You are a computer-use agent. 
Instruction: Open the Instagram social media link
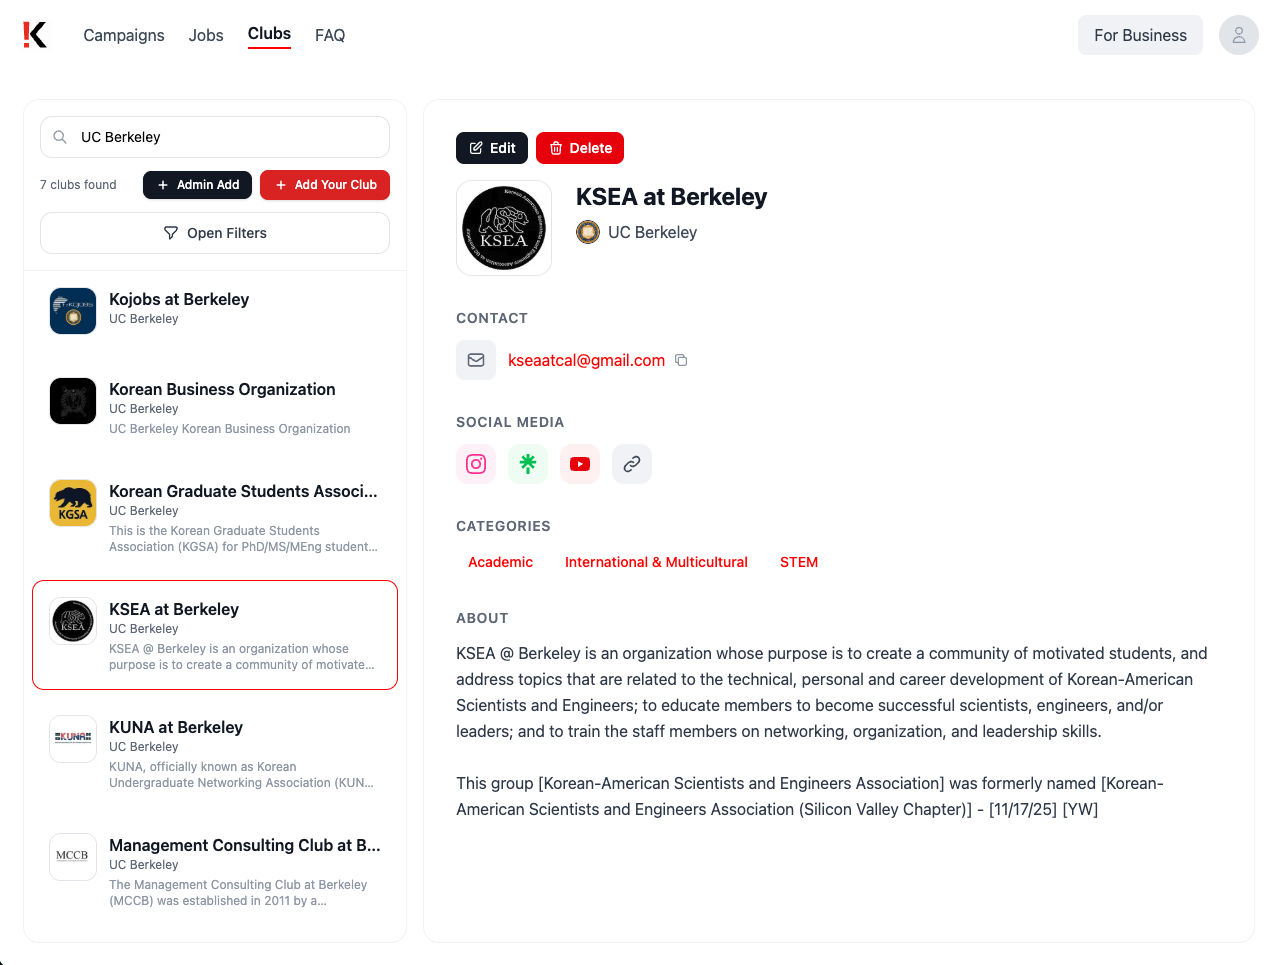pos(476,464)
